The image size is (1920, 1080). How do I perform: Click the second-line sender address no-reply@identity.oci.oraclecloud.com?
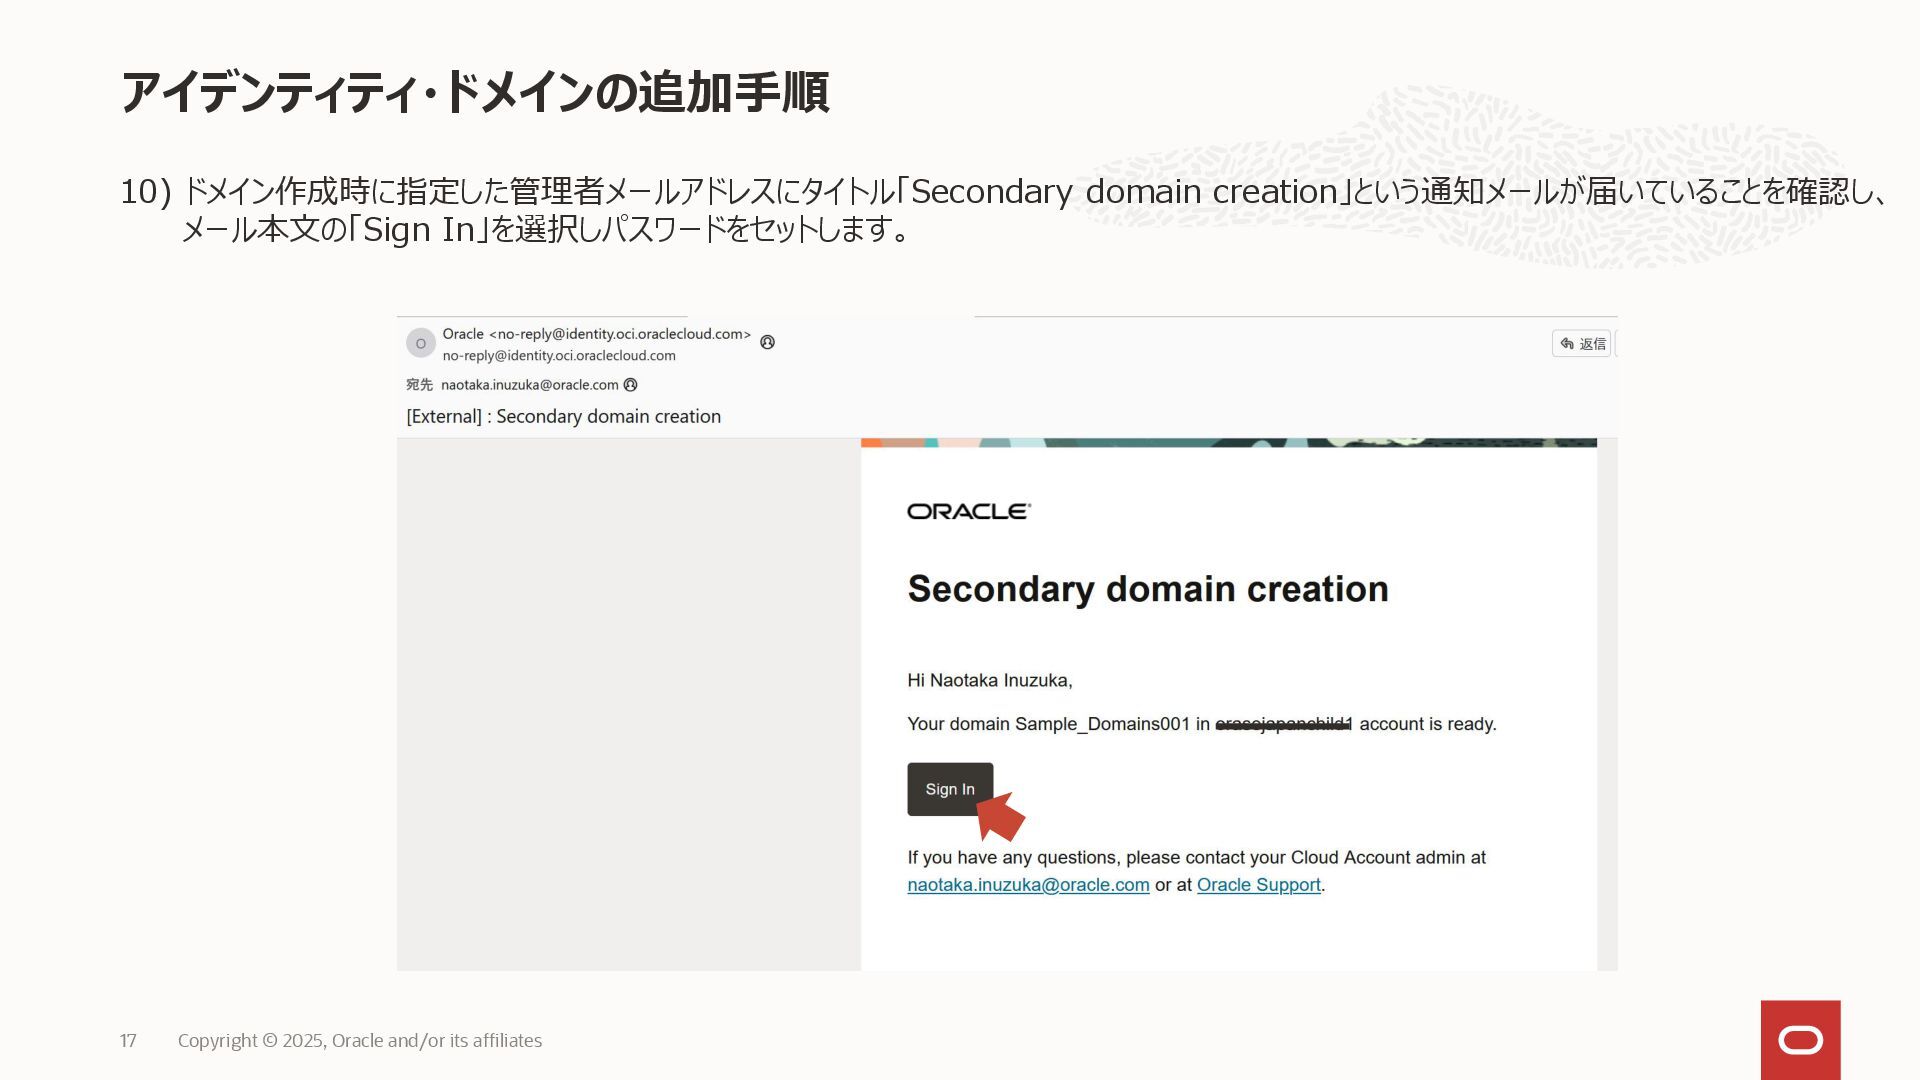(x=559, y=356)
